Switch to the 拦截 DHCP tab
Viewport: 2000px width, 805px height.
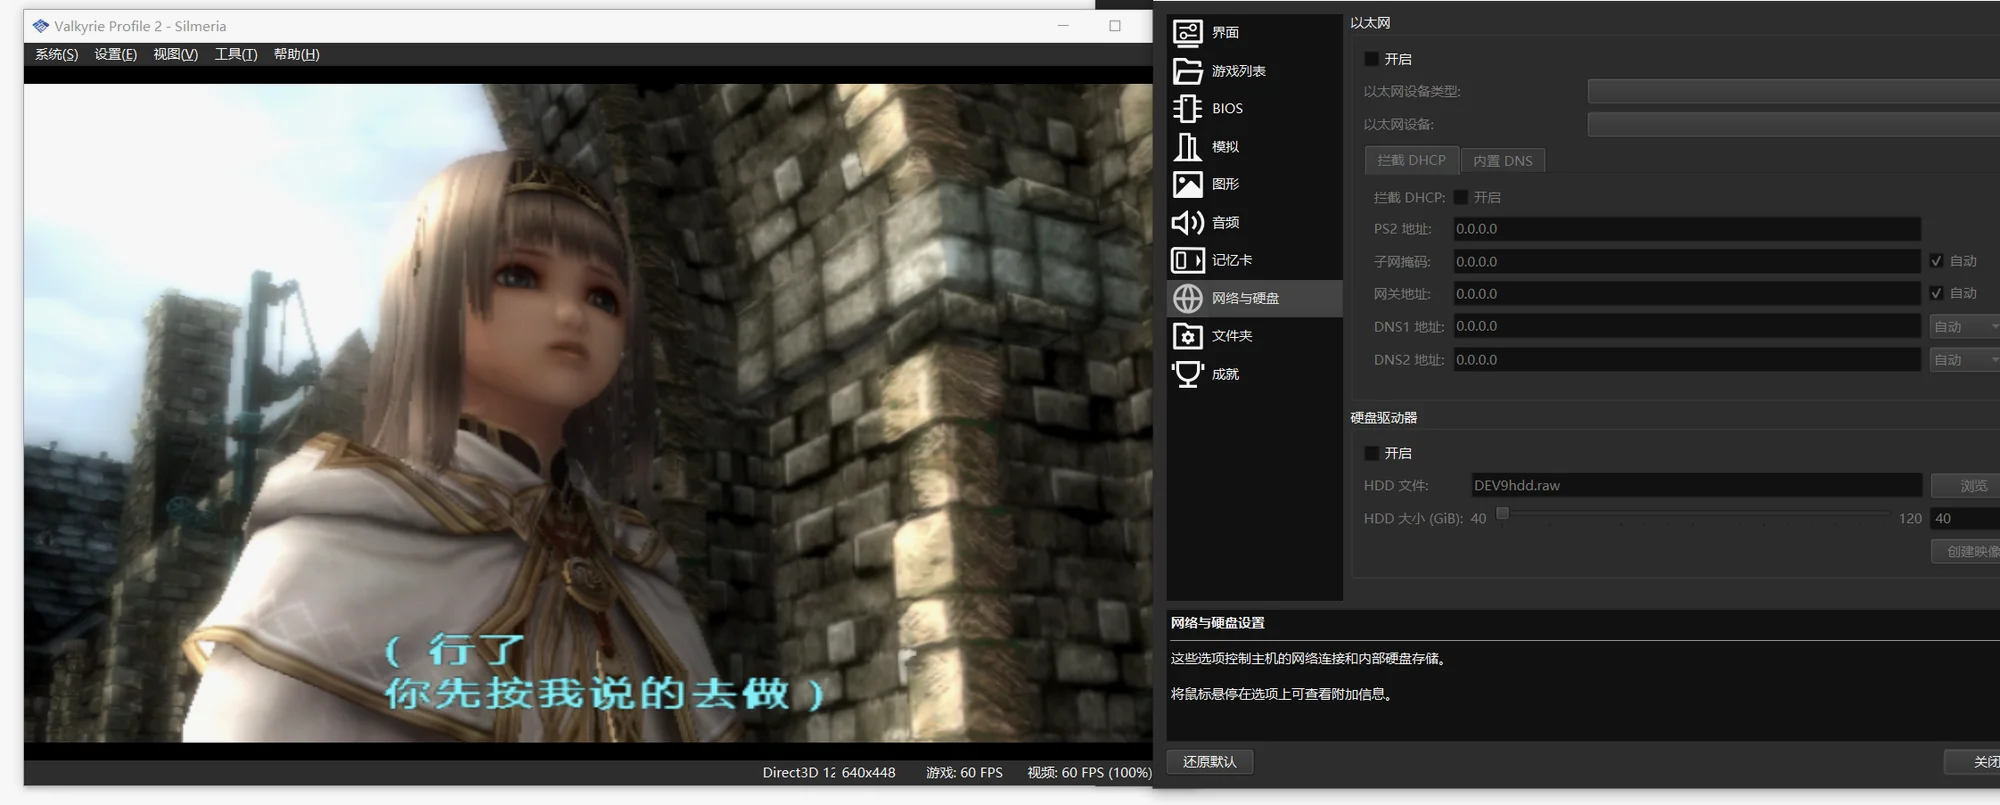click(x=1411, y=160)
